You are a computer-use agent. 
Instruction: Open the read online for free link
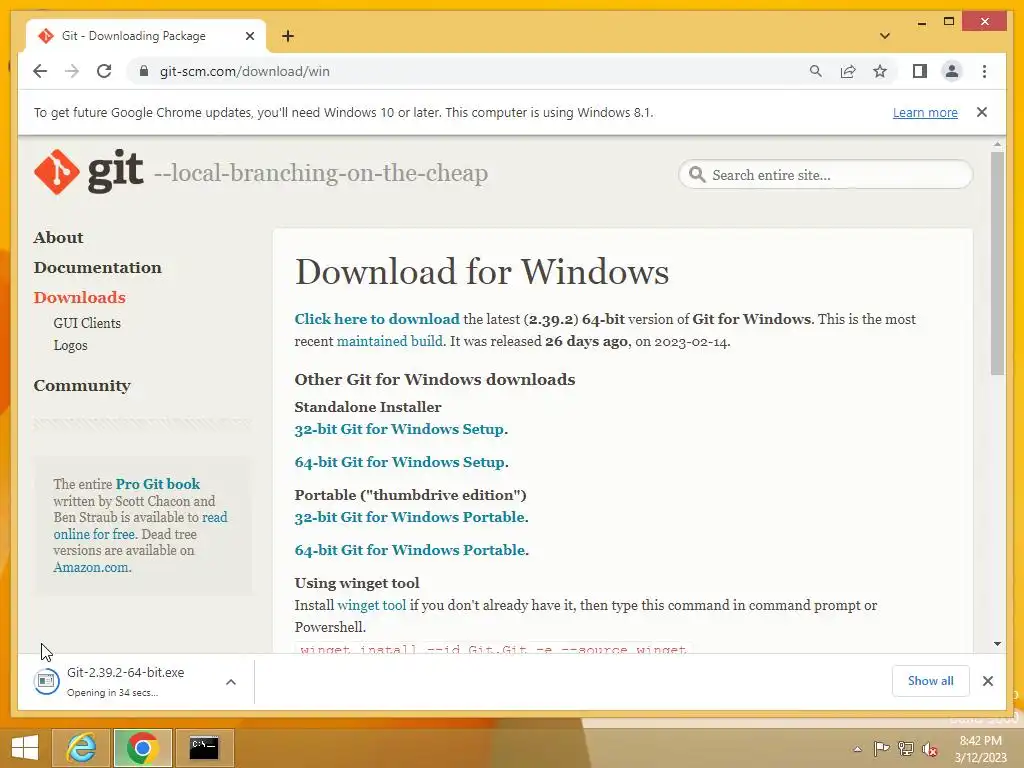(140, 526)
